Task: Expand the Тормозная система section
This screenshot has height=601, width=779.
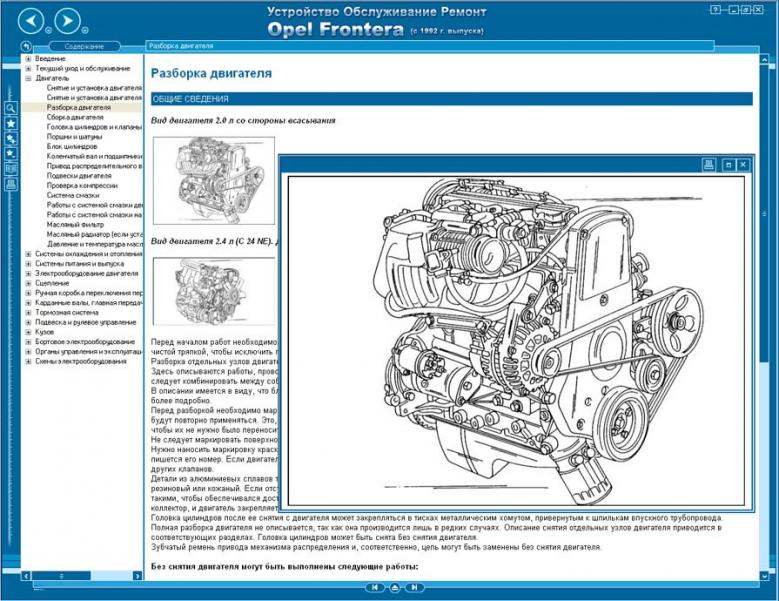Action: tap(28, 312)
